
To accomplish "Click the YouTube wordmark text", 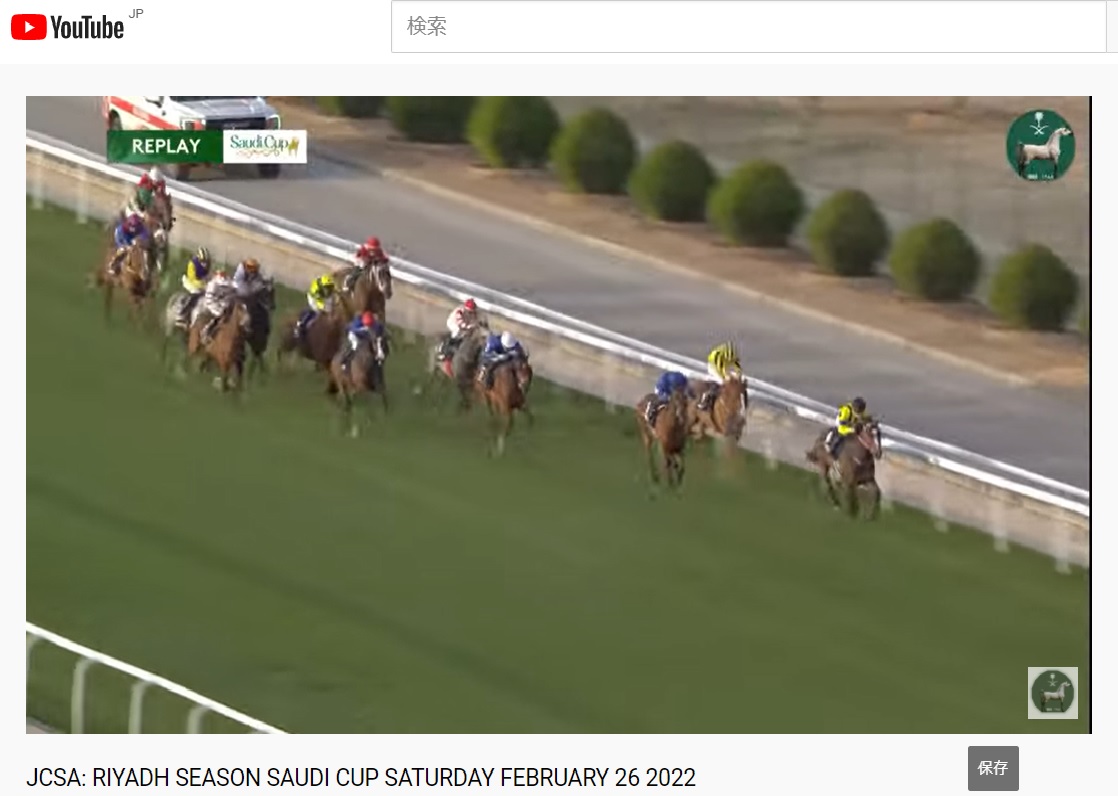I will (87, 29).
